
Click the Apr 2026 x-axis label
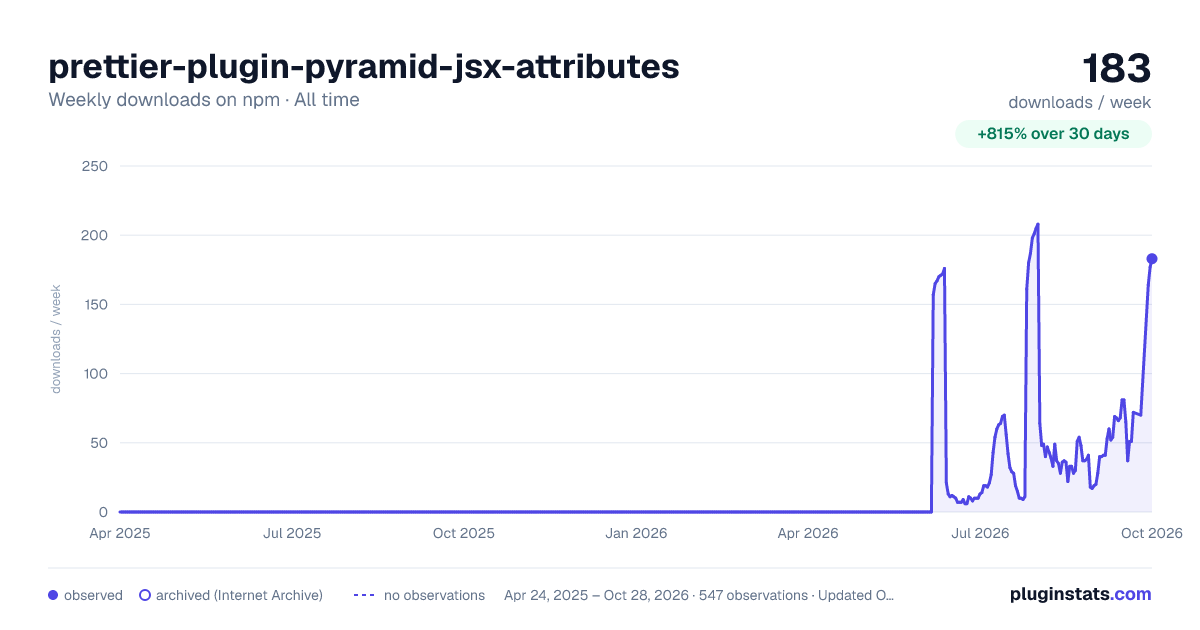point(807,533)
